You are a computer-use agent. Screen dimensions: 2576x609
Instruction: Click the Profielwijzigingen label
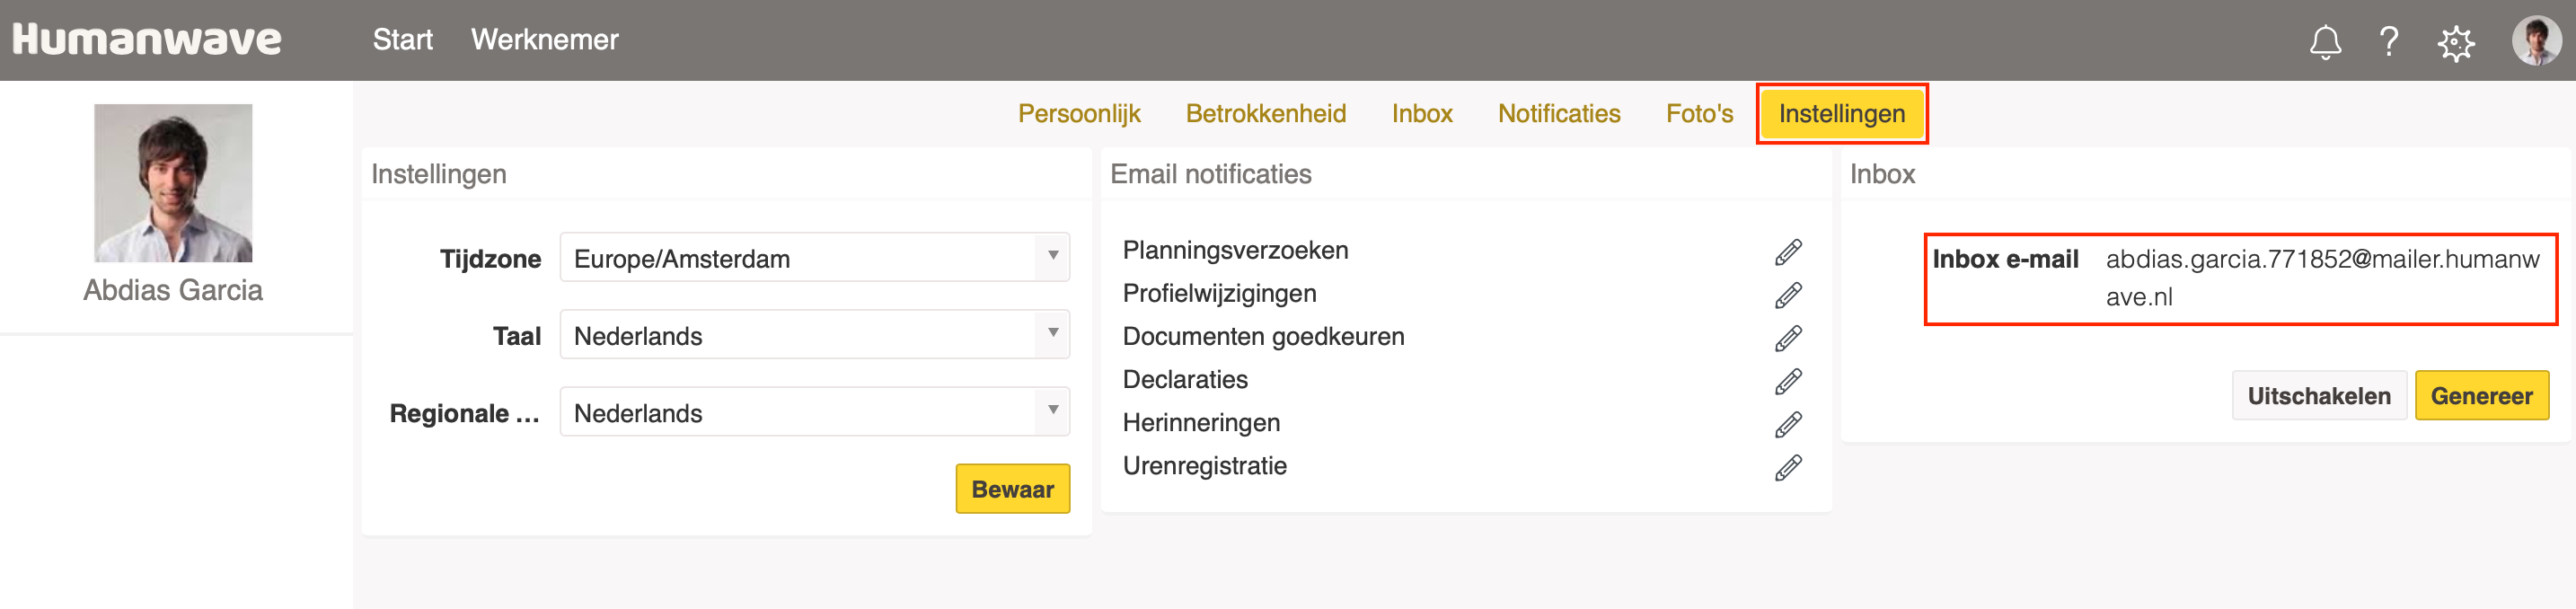[x=1219, y=293]
